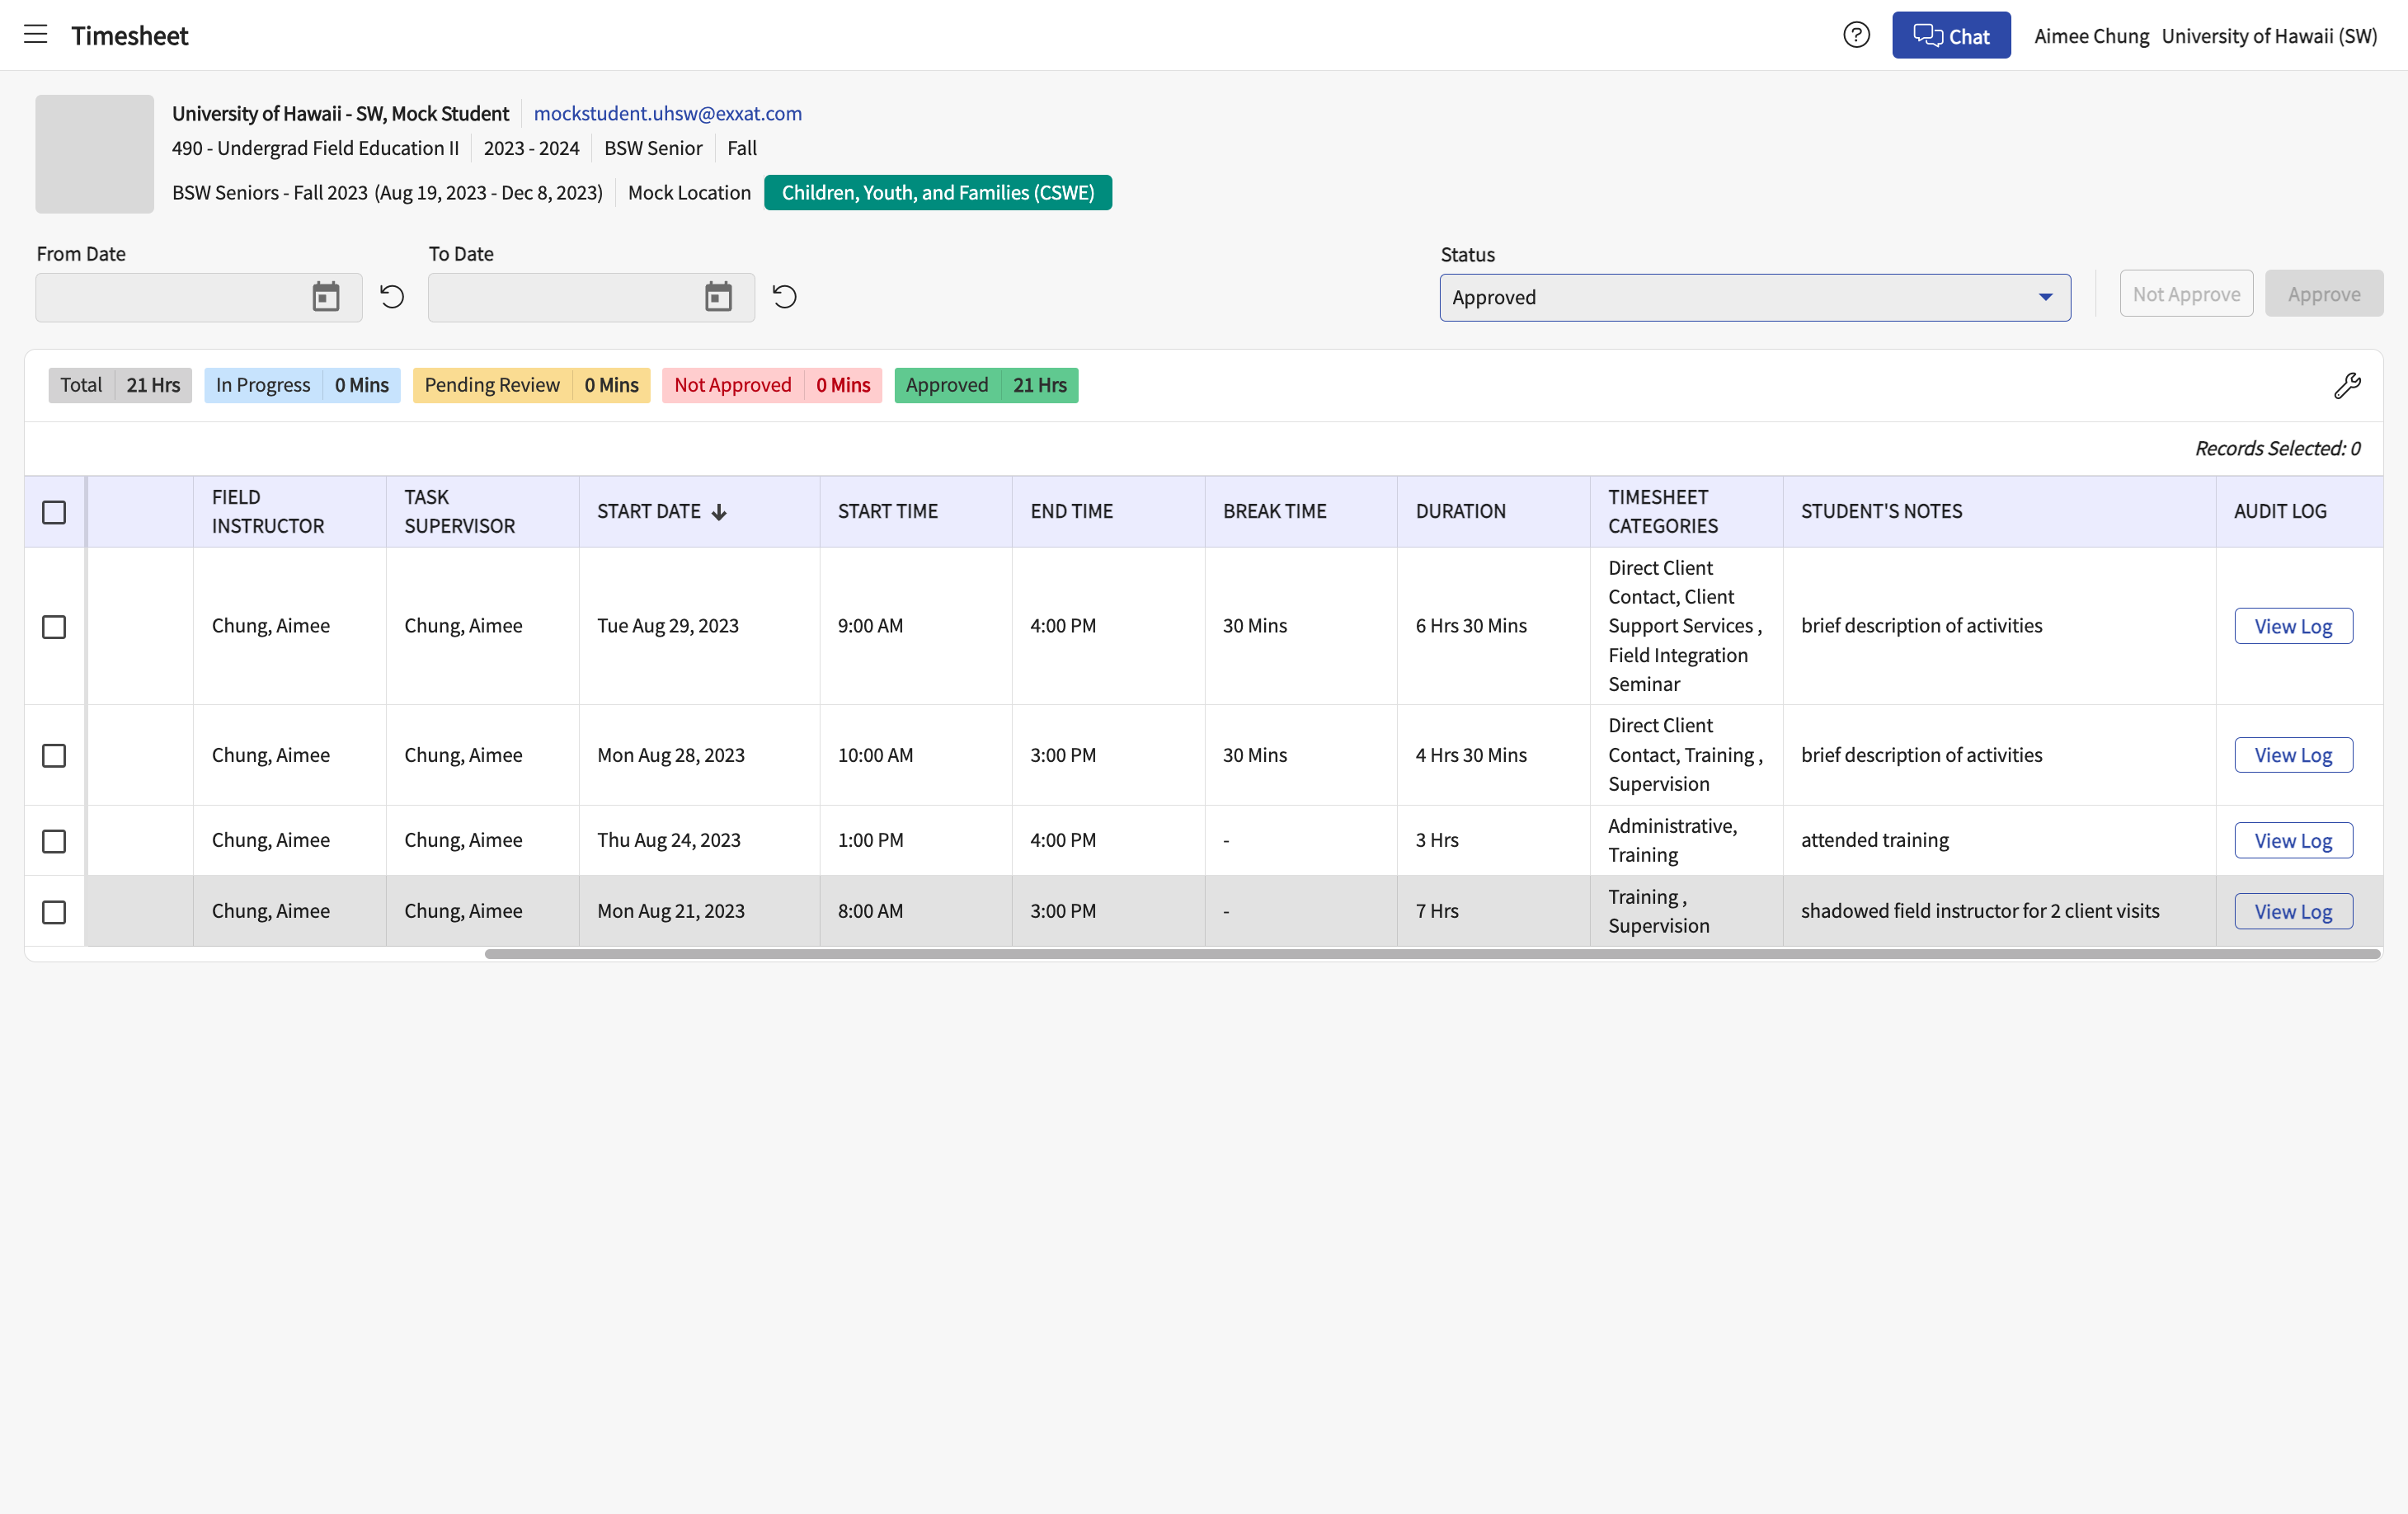Click the wrench settings icon
The width and height of the screenshot is (2408, 1514).
(2347, 385)
